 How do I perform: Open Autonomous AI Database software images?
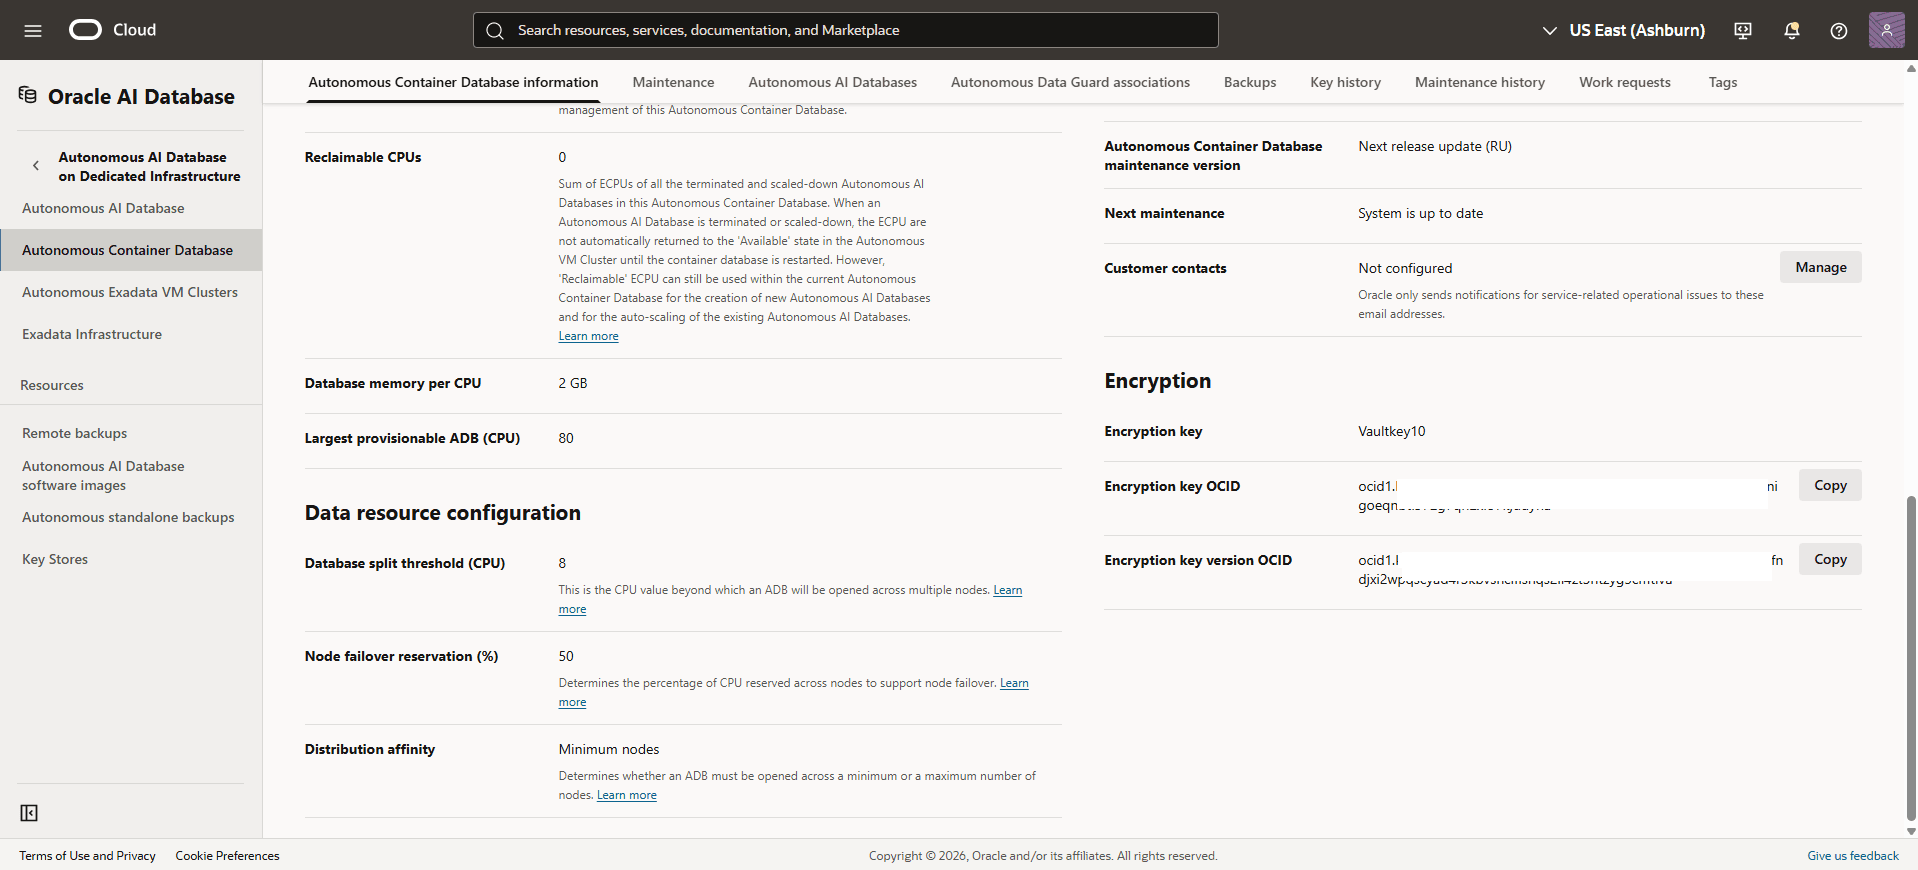tap(103, 475)
